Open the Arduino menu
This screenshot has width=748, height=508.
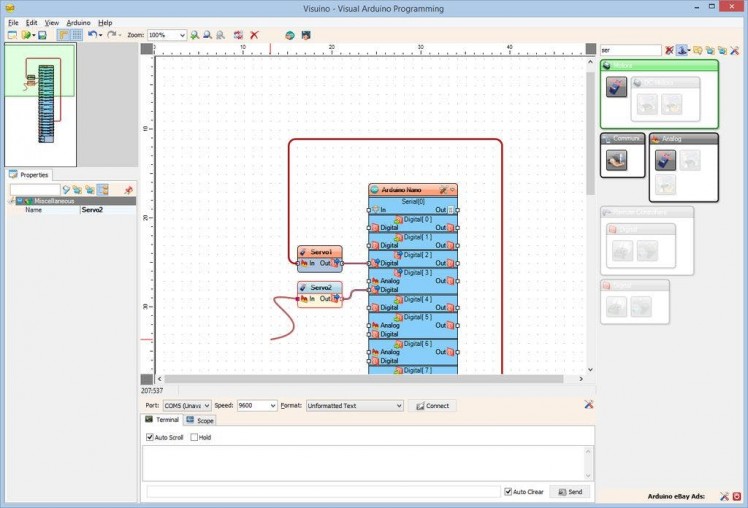(x=78, y=22)
